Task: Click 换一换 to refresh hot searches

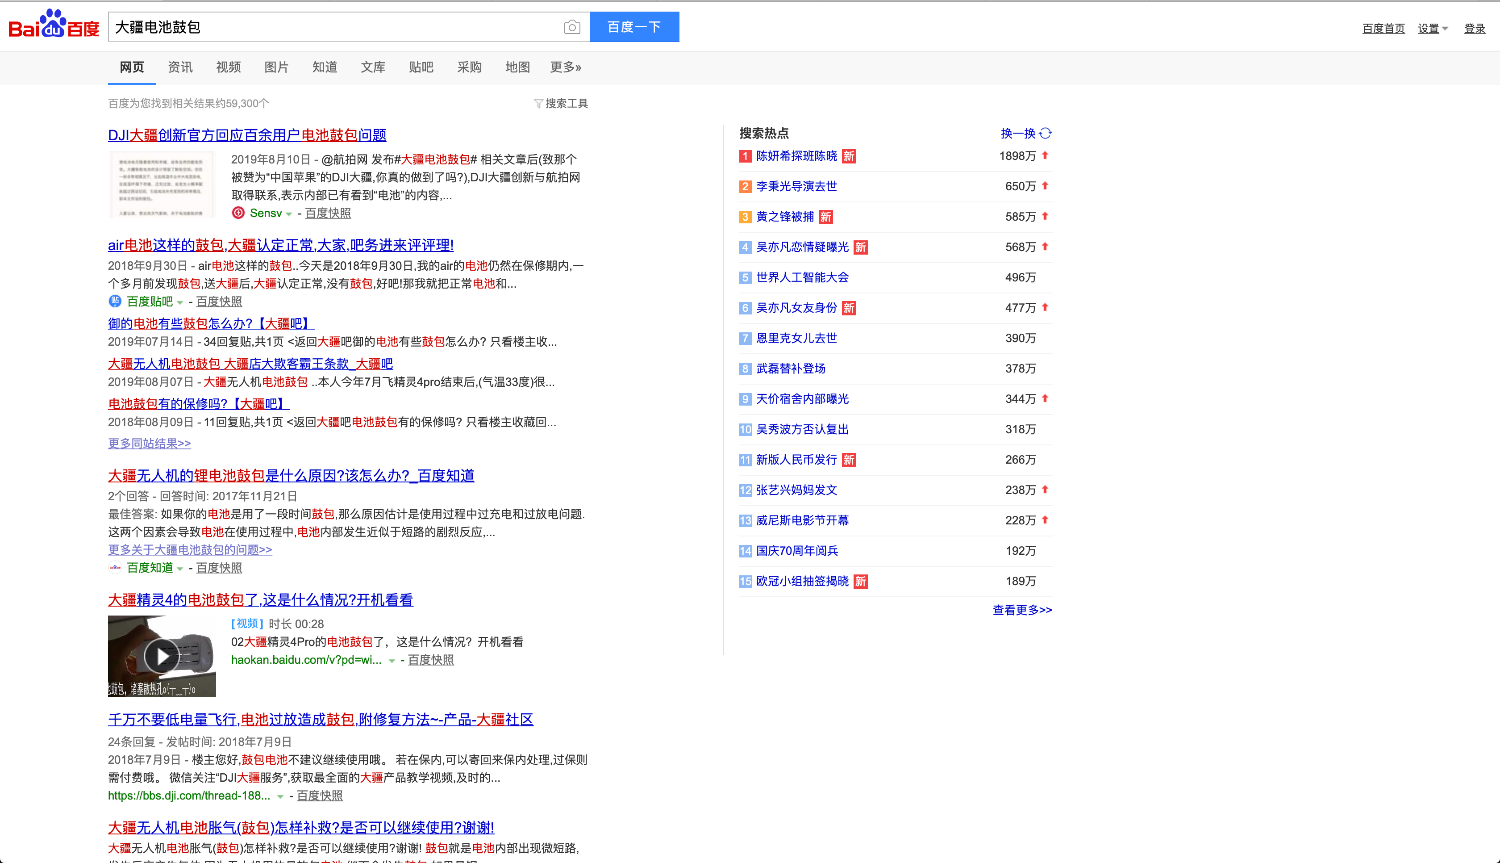Action: click(1018, 133)
